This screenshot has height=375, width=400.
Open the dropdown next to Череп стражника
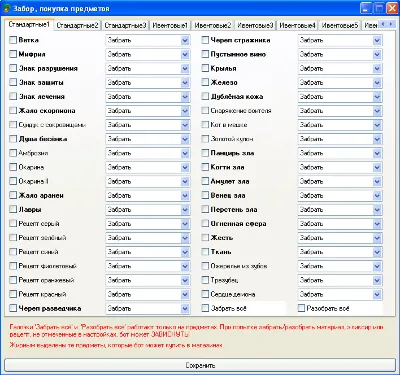coord(377,40)
